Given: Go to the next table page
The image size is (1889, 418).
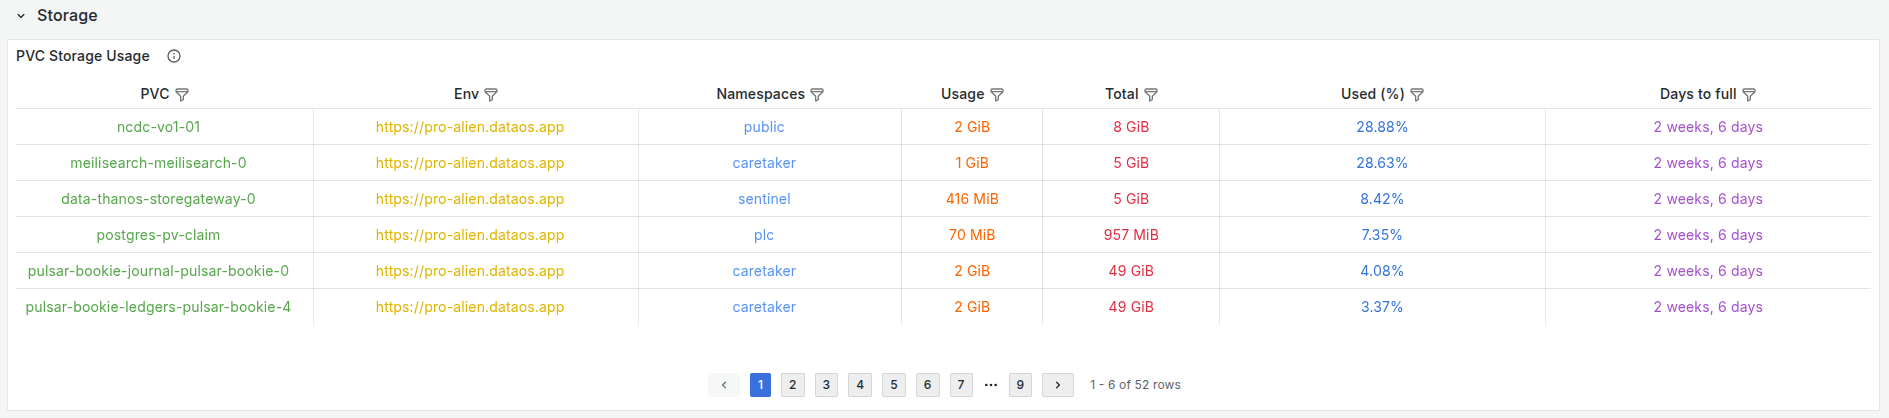Looking at the screenshot, I should (1057, 385).
